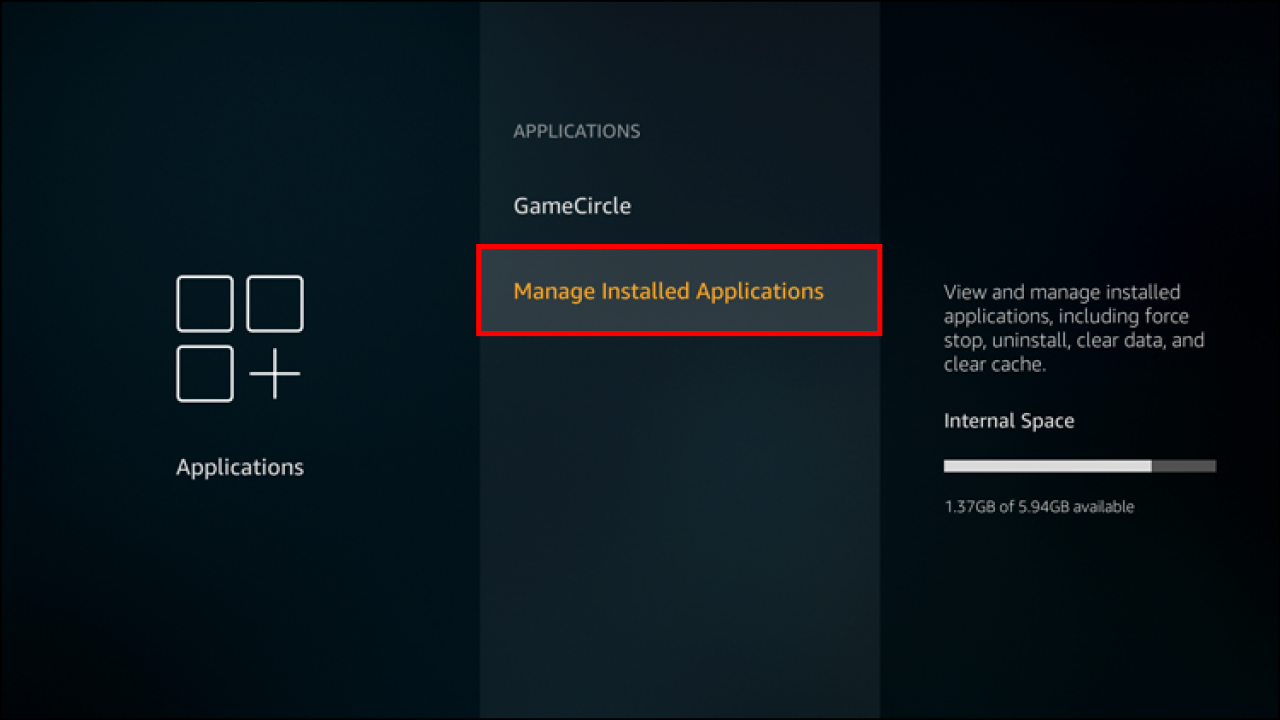Click the Internal Space storage bar

1079,465
